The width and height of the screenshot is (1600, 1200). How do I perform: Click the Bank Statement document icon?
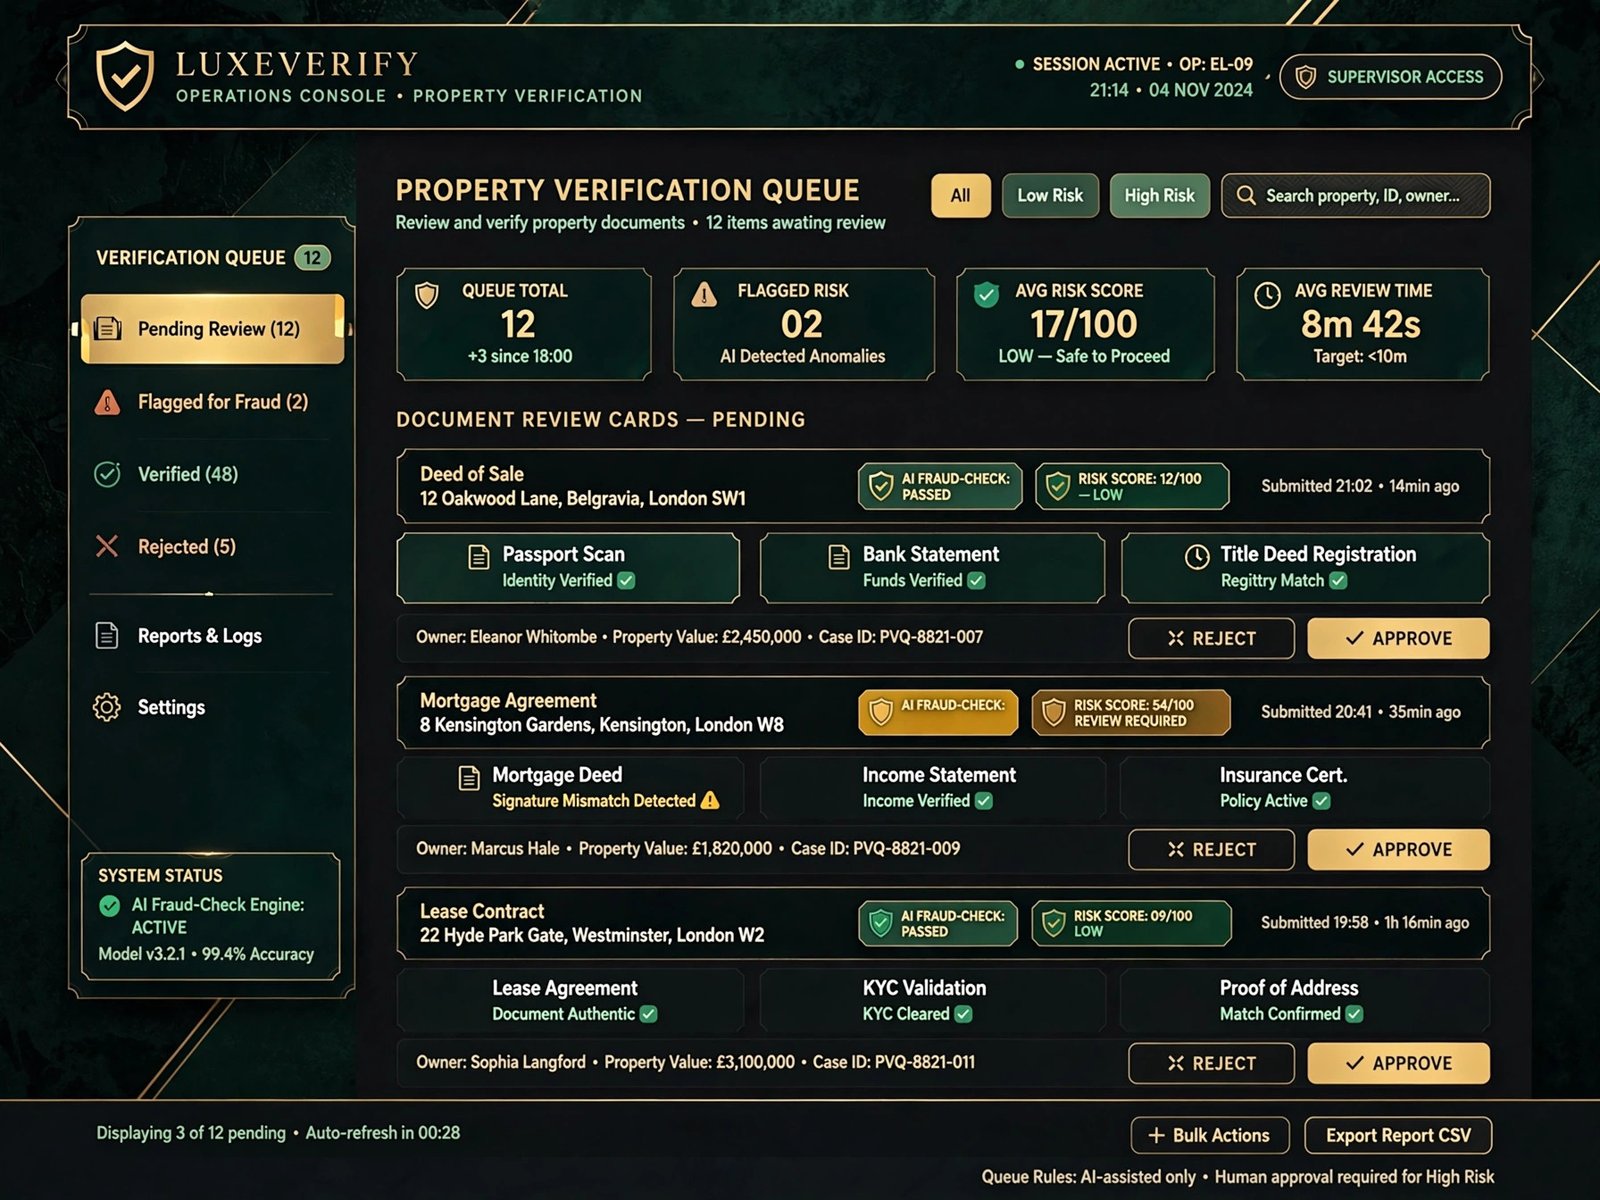(839, 557)
